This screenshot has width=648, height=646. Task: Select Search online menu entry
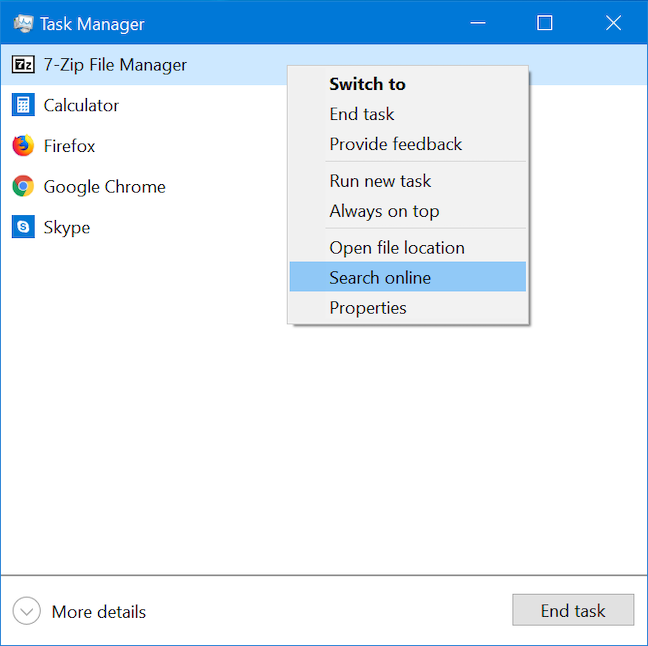(x=407, y=277)
